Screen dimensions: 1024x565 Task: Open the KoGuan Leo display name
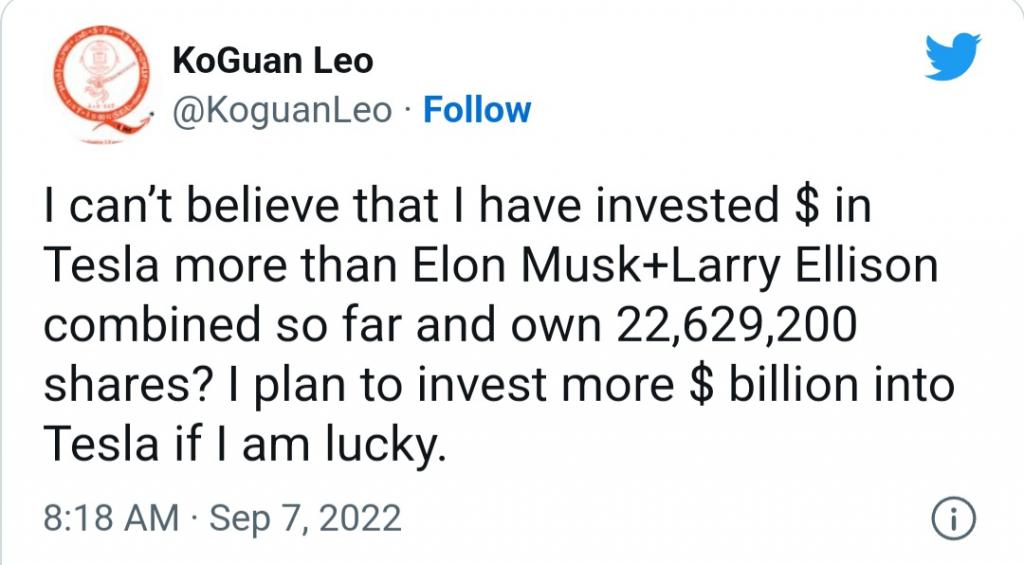(272, 61)
